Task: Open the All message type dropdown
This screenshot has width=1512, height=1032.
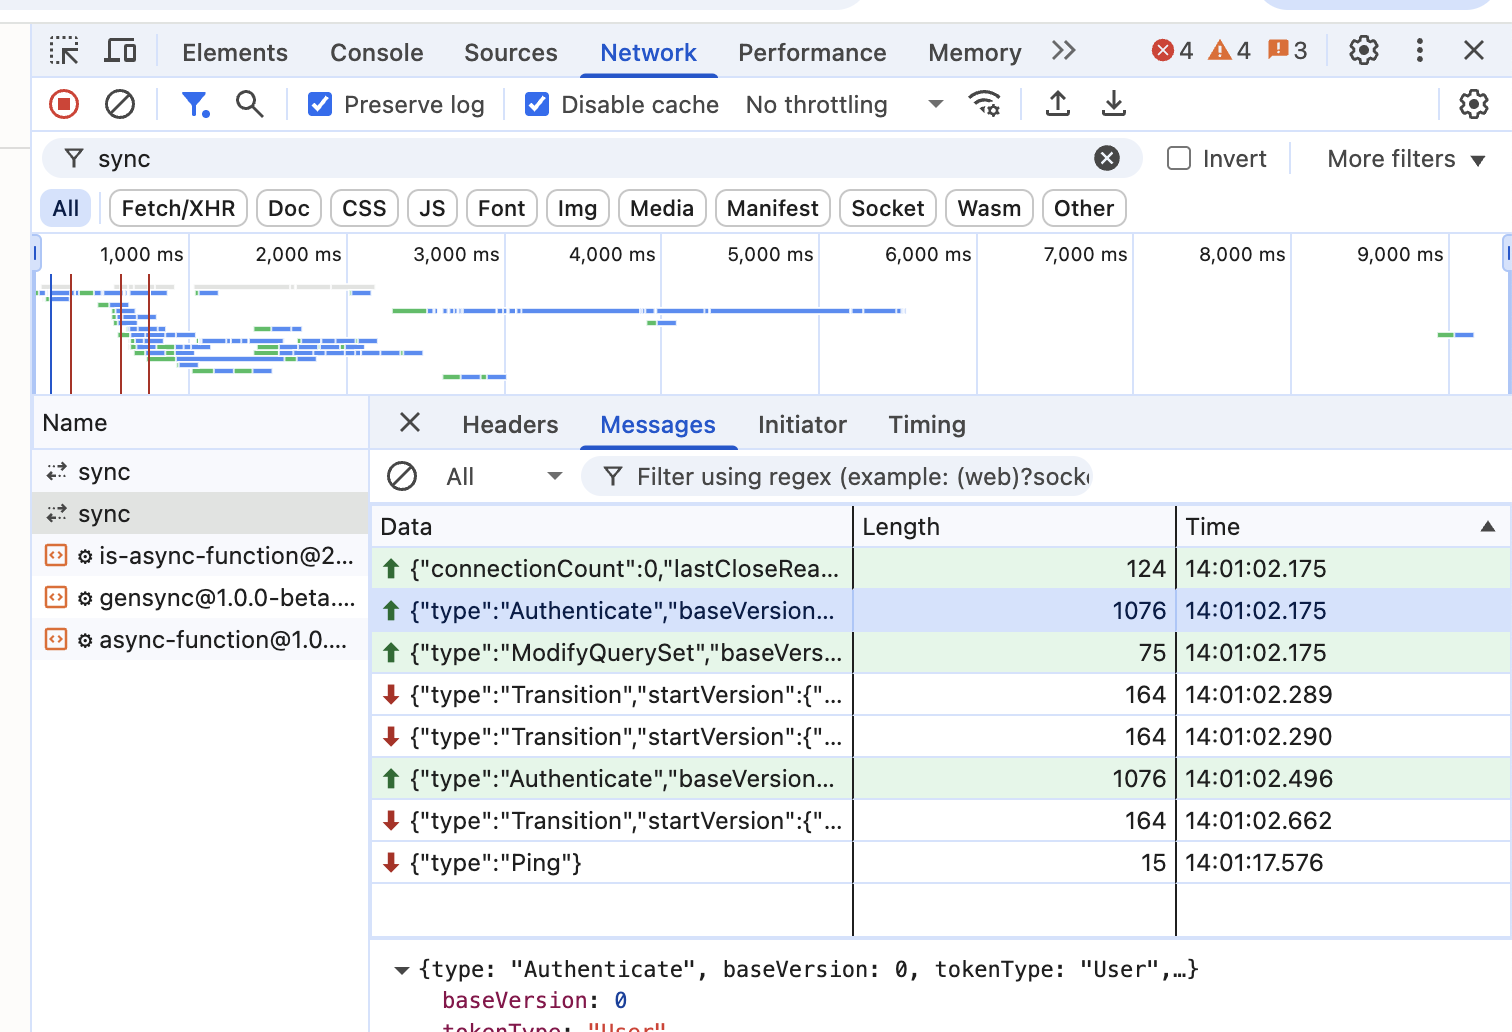Action: pyautogui.click(x=503, y=477)
